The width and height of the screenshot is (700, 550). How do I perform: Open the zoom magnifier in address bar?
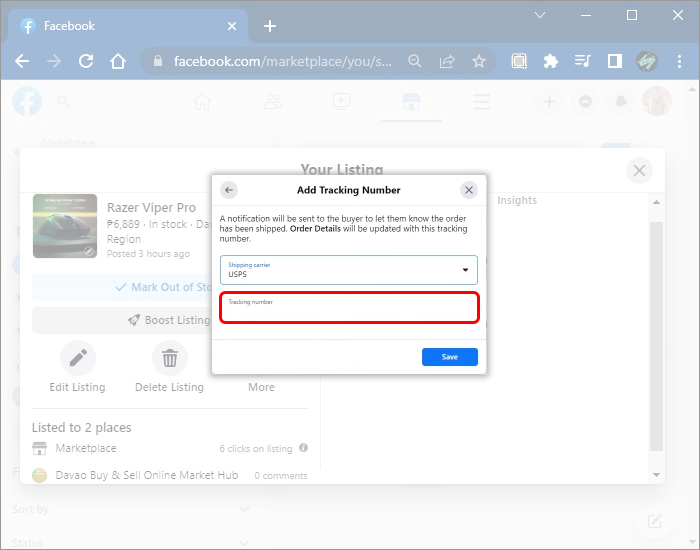click(415, 61)
